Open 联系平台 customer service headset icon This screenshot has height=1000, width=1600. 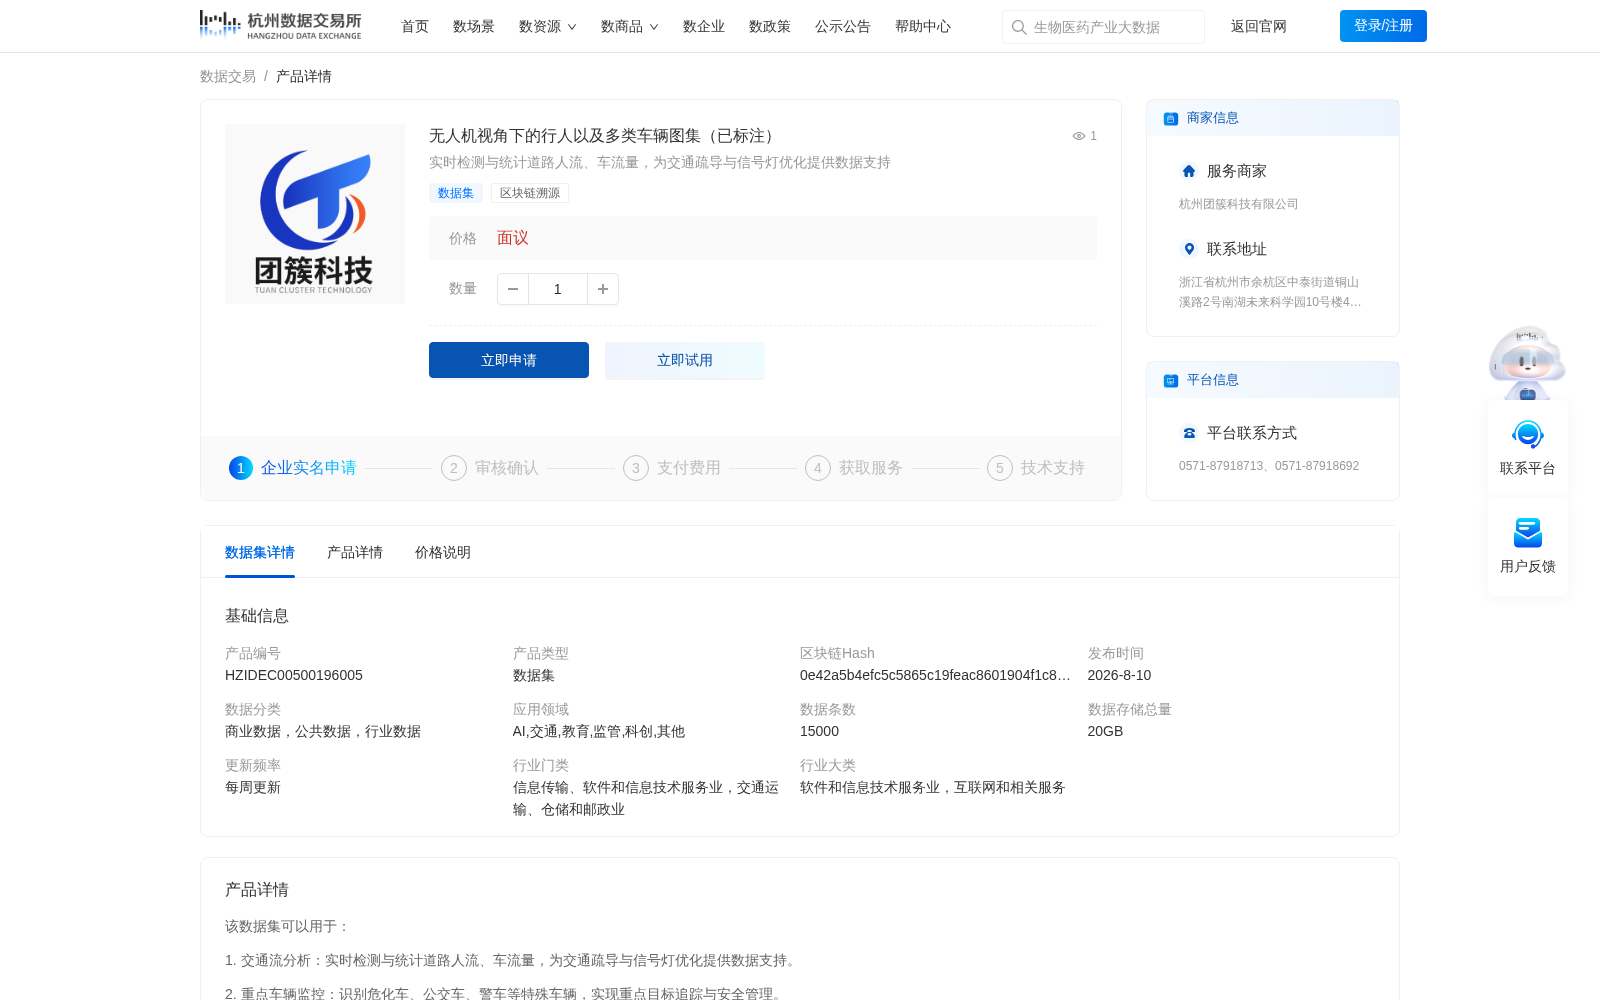1528,435
